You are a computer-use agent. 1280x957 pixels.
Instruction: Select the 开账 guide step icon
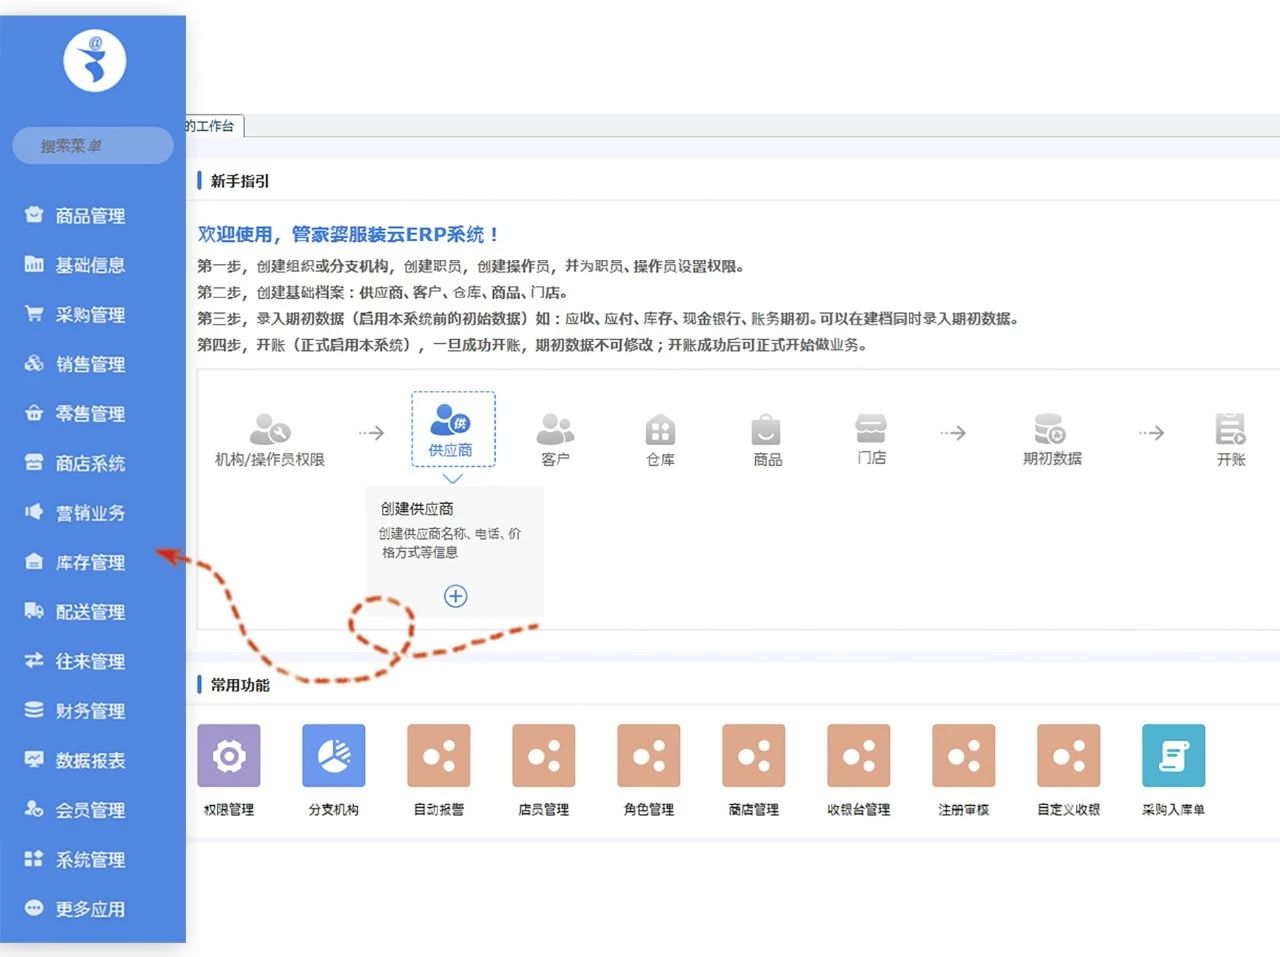[x=1230, y=428]
